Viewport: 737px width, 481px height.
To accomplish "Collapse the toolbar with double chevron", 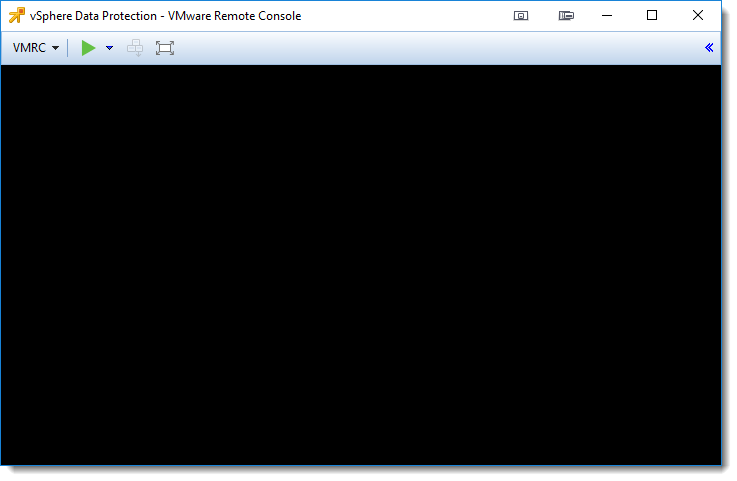I will pyautogui.click(x=709, y=47).
